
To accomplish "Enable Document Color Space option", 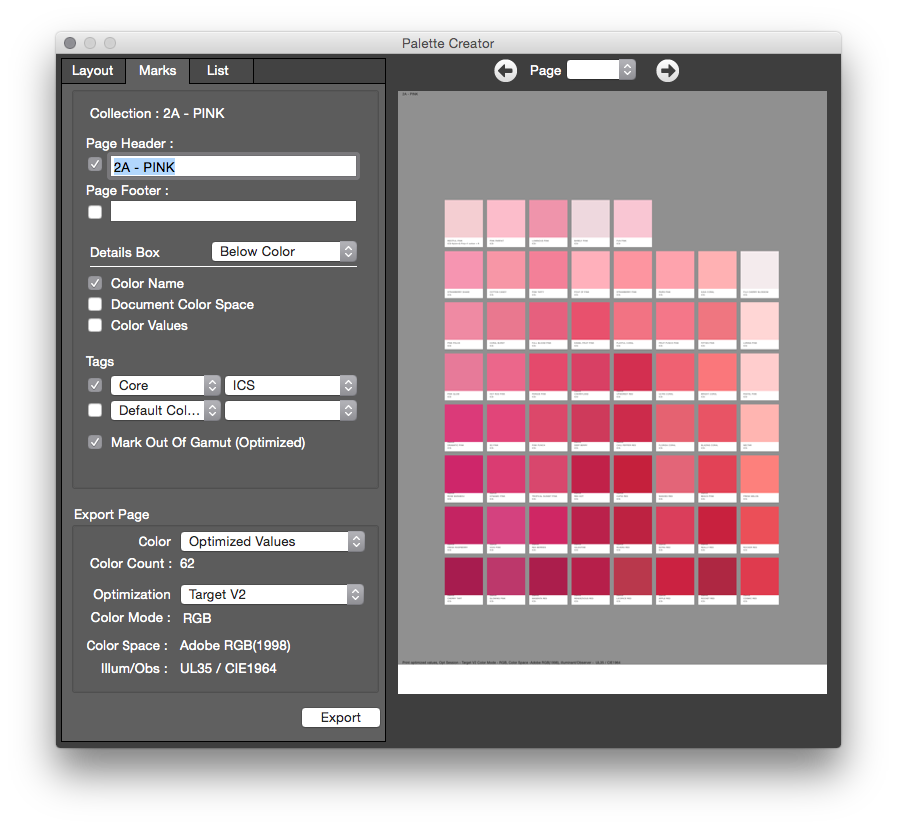I will coord(95,304).
